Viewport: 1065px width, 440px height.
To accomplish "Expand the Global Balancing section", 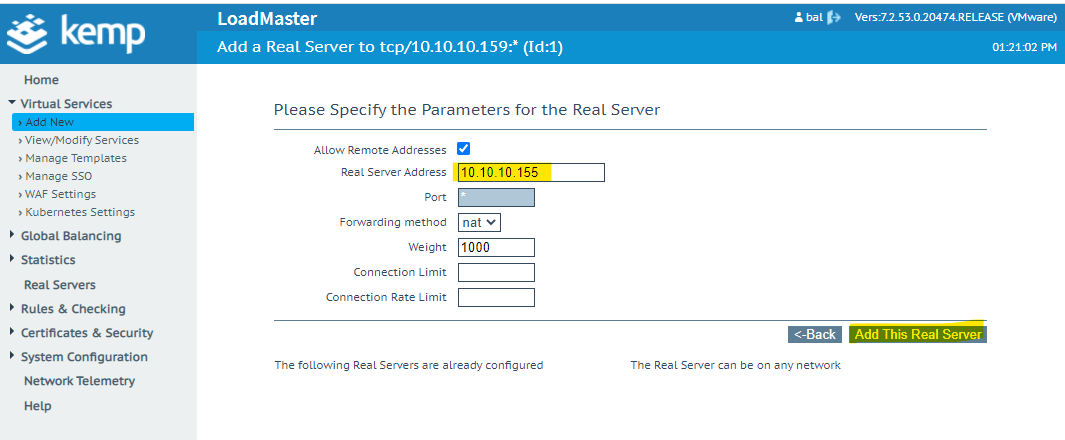I will [12, 236].
